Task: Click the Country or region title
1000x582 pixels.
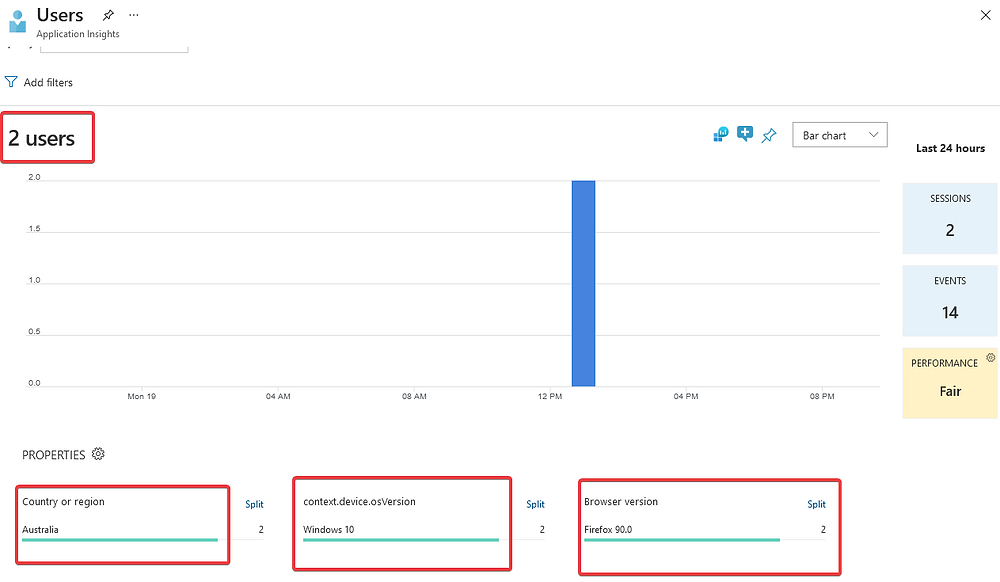Action: 63,502
